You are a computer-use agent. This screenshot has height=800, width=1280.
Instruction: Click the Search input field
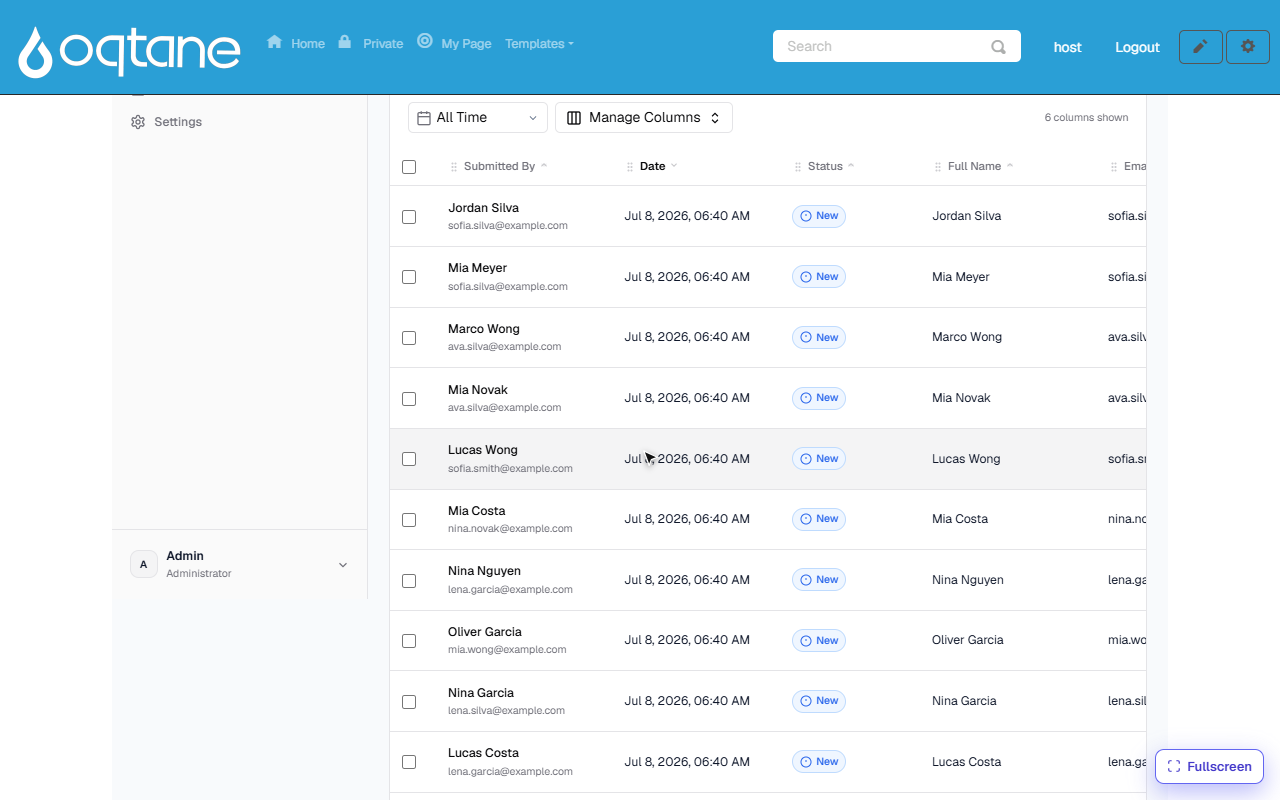897,46
